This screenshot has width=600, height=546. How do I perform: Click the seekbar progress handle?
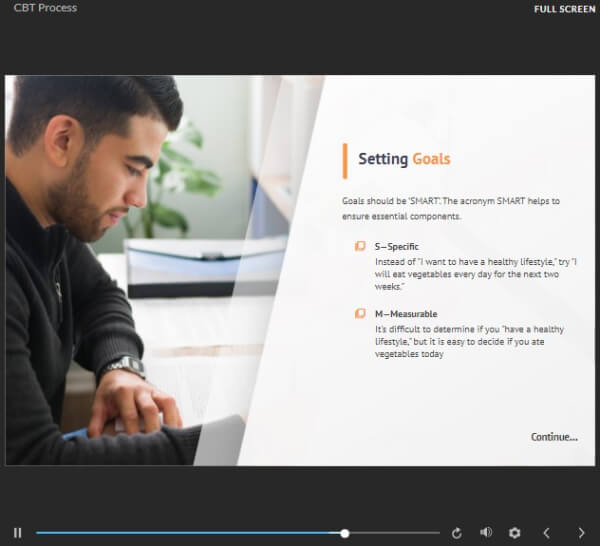coord(345,533)
